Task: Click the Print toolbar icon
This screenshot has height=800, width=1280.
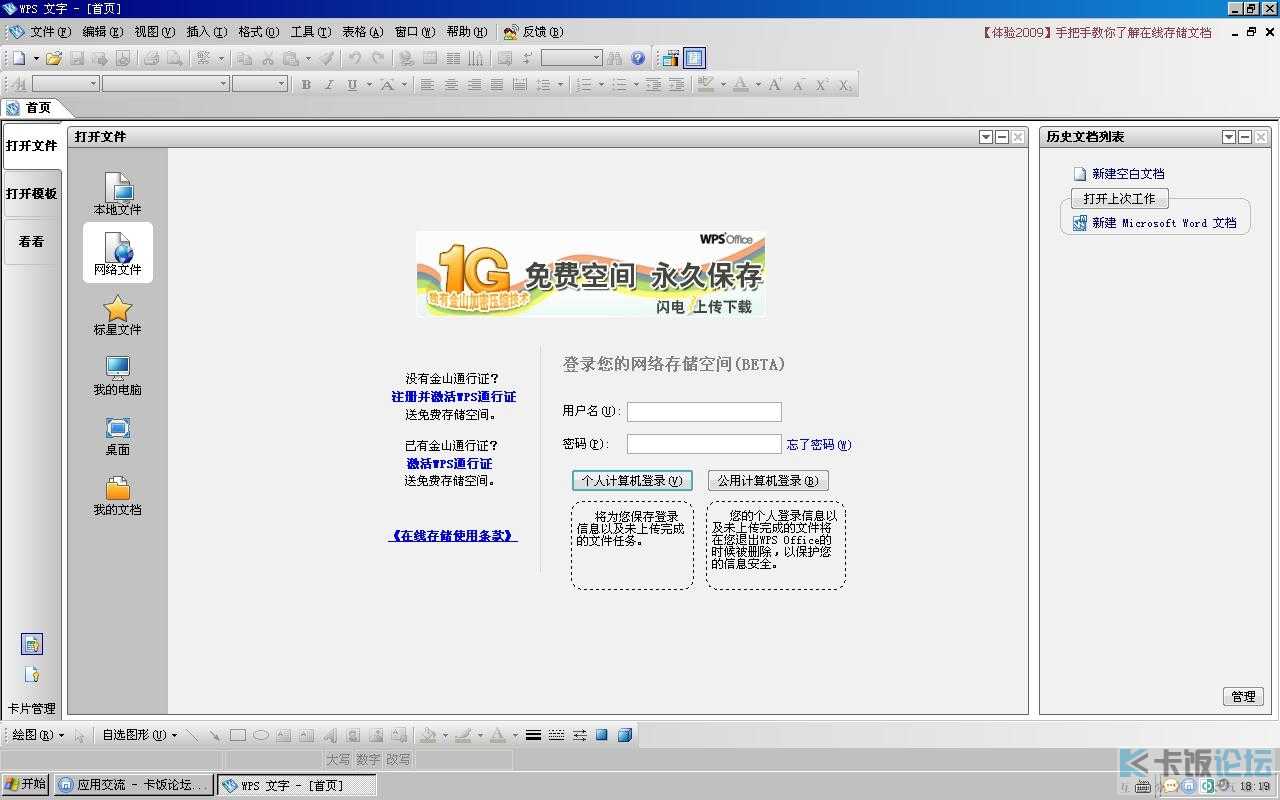Action: tap(151, 59)
